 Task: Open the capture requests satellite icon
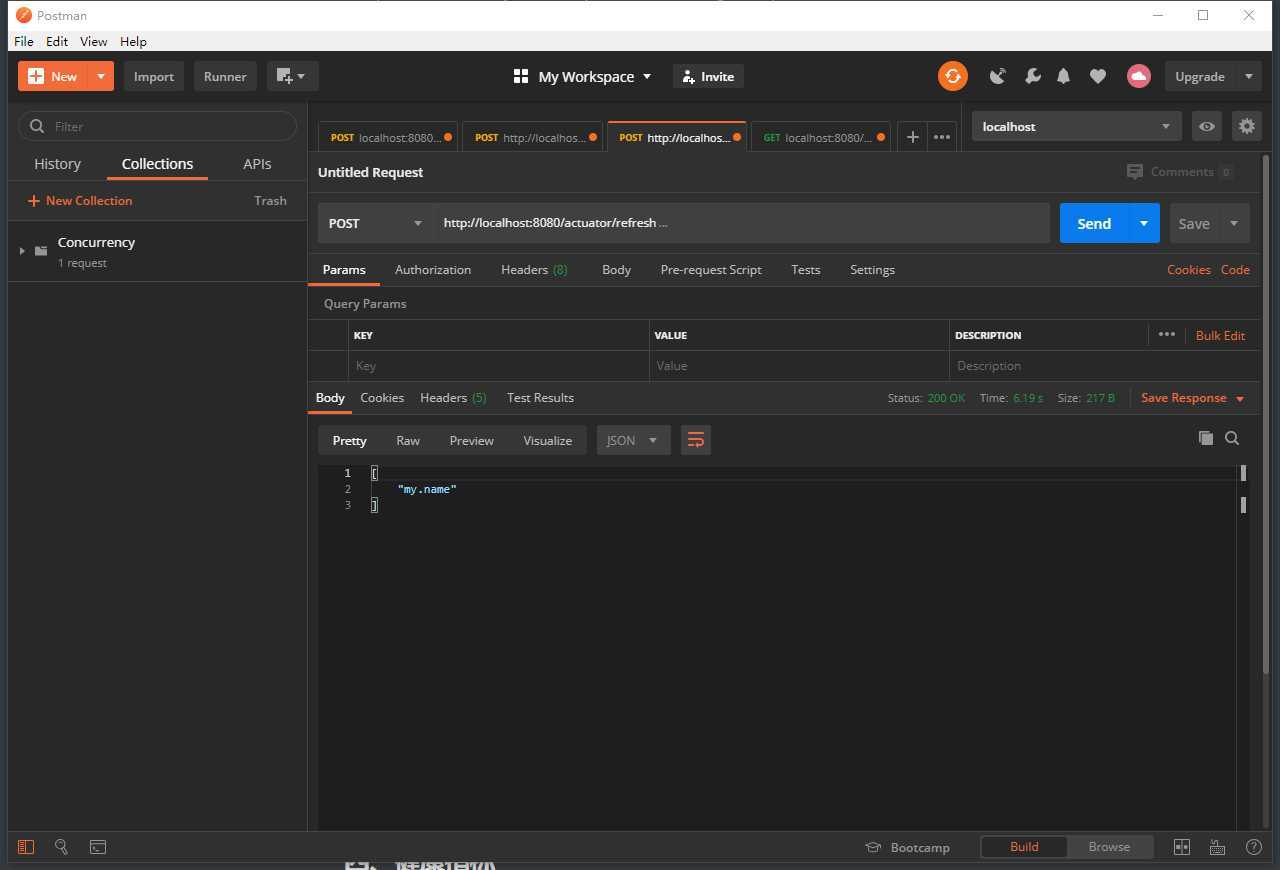coord(997,76)
